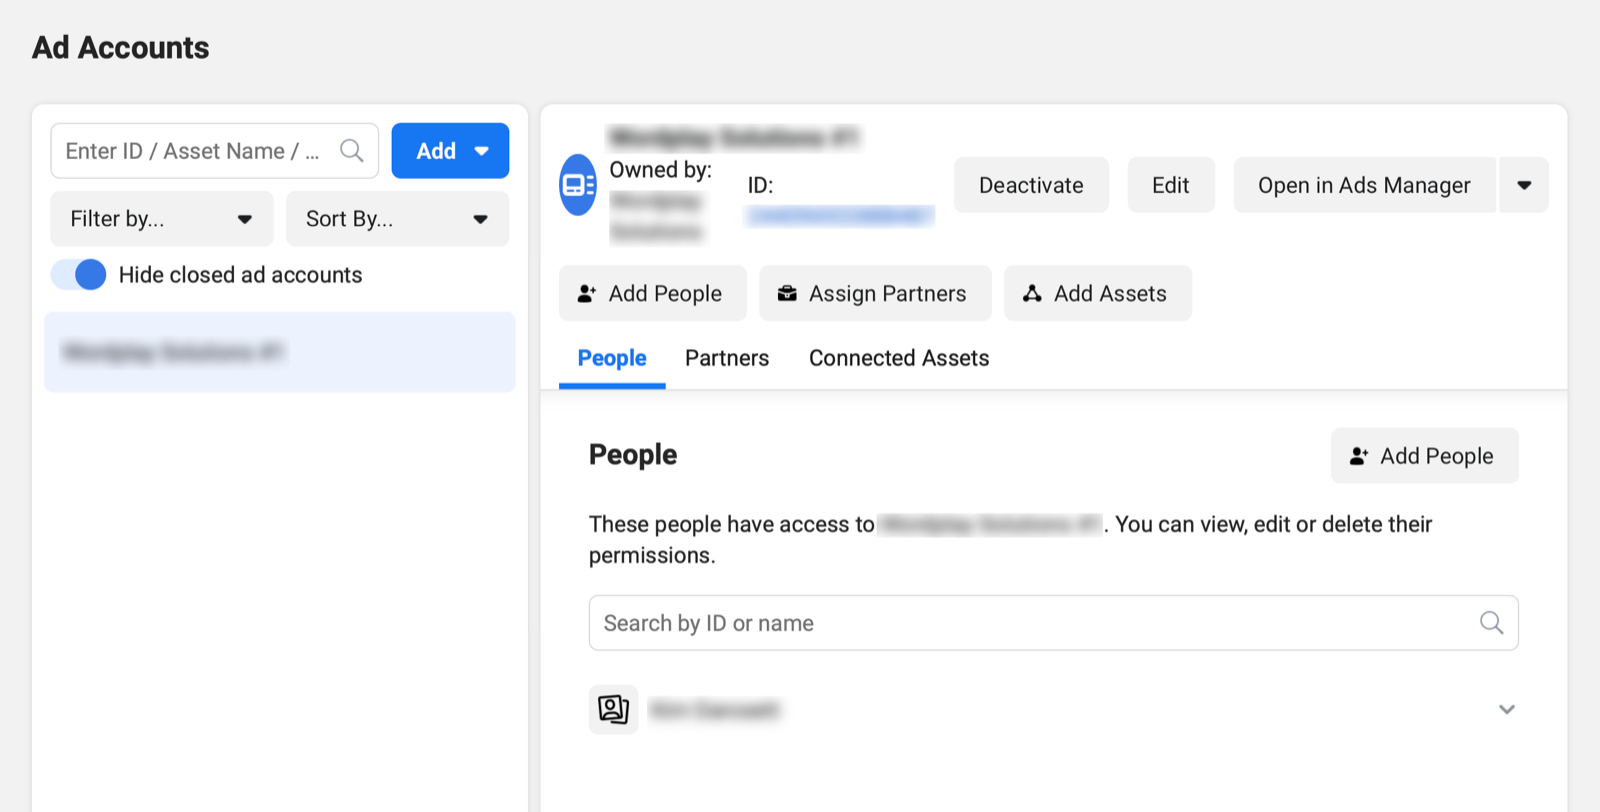Click the search icon in people search field
1600x812 pixels.
pyautogui.click(x=1491, y=623)
